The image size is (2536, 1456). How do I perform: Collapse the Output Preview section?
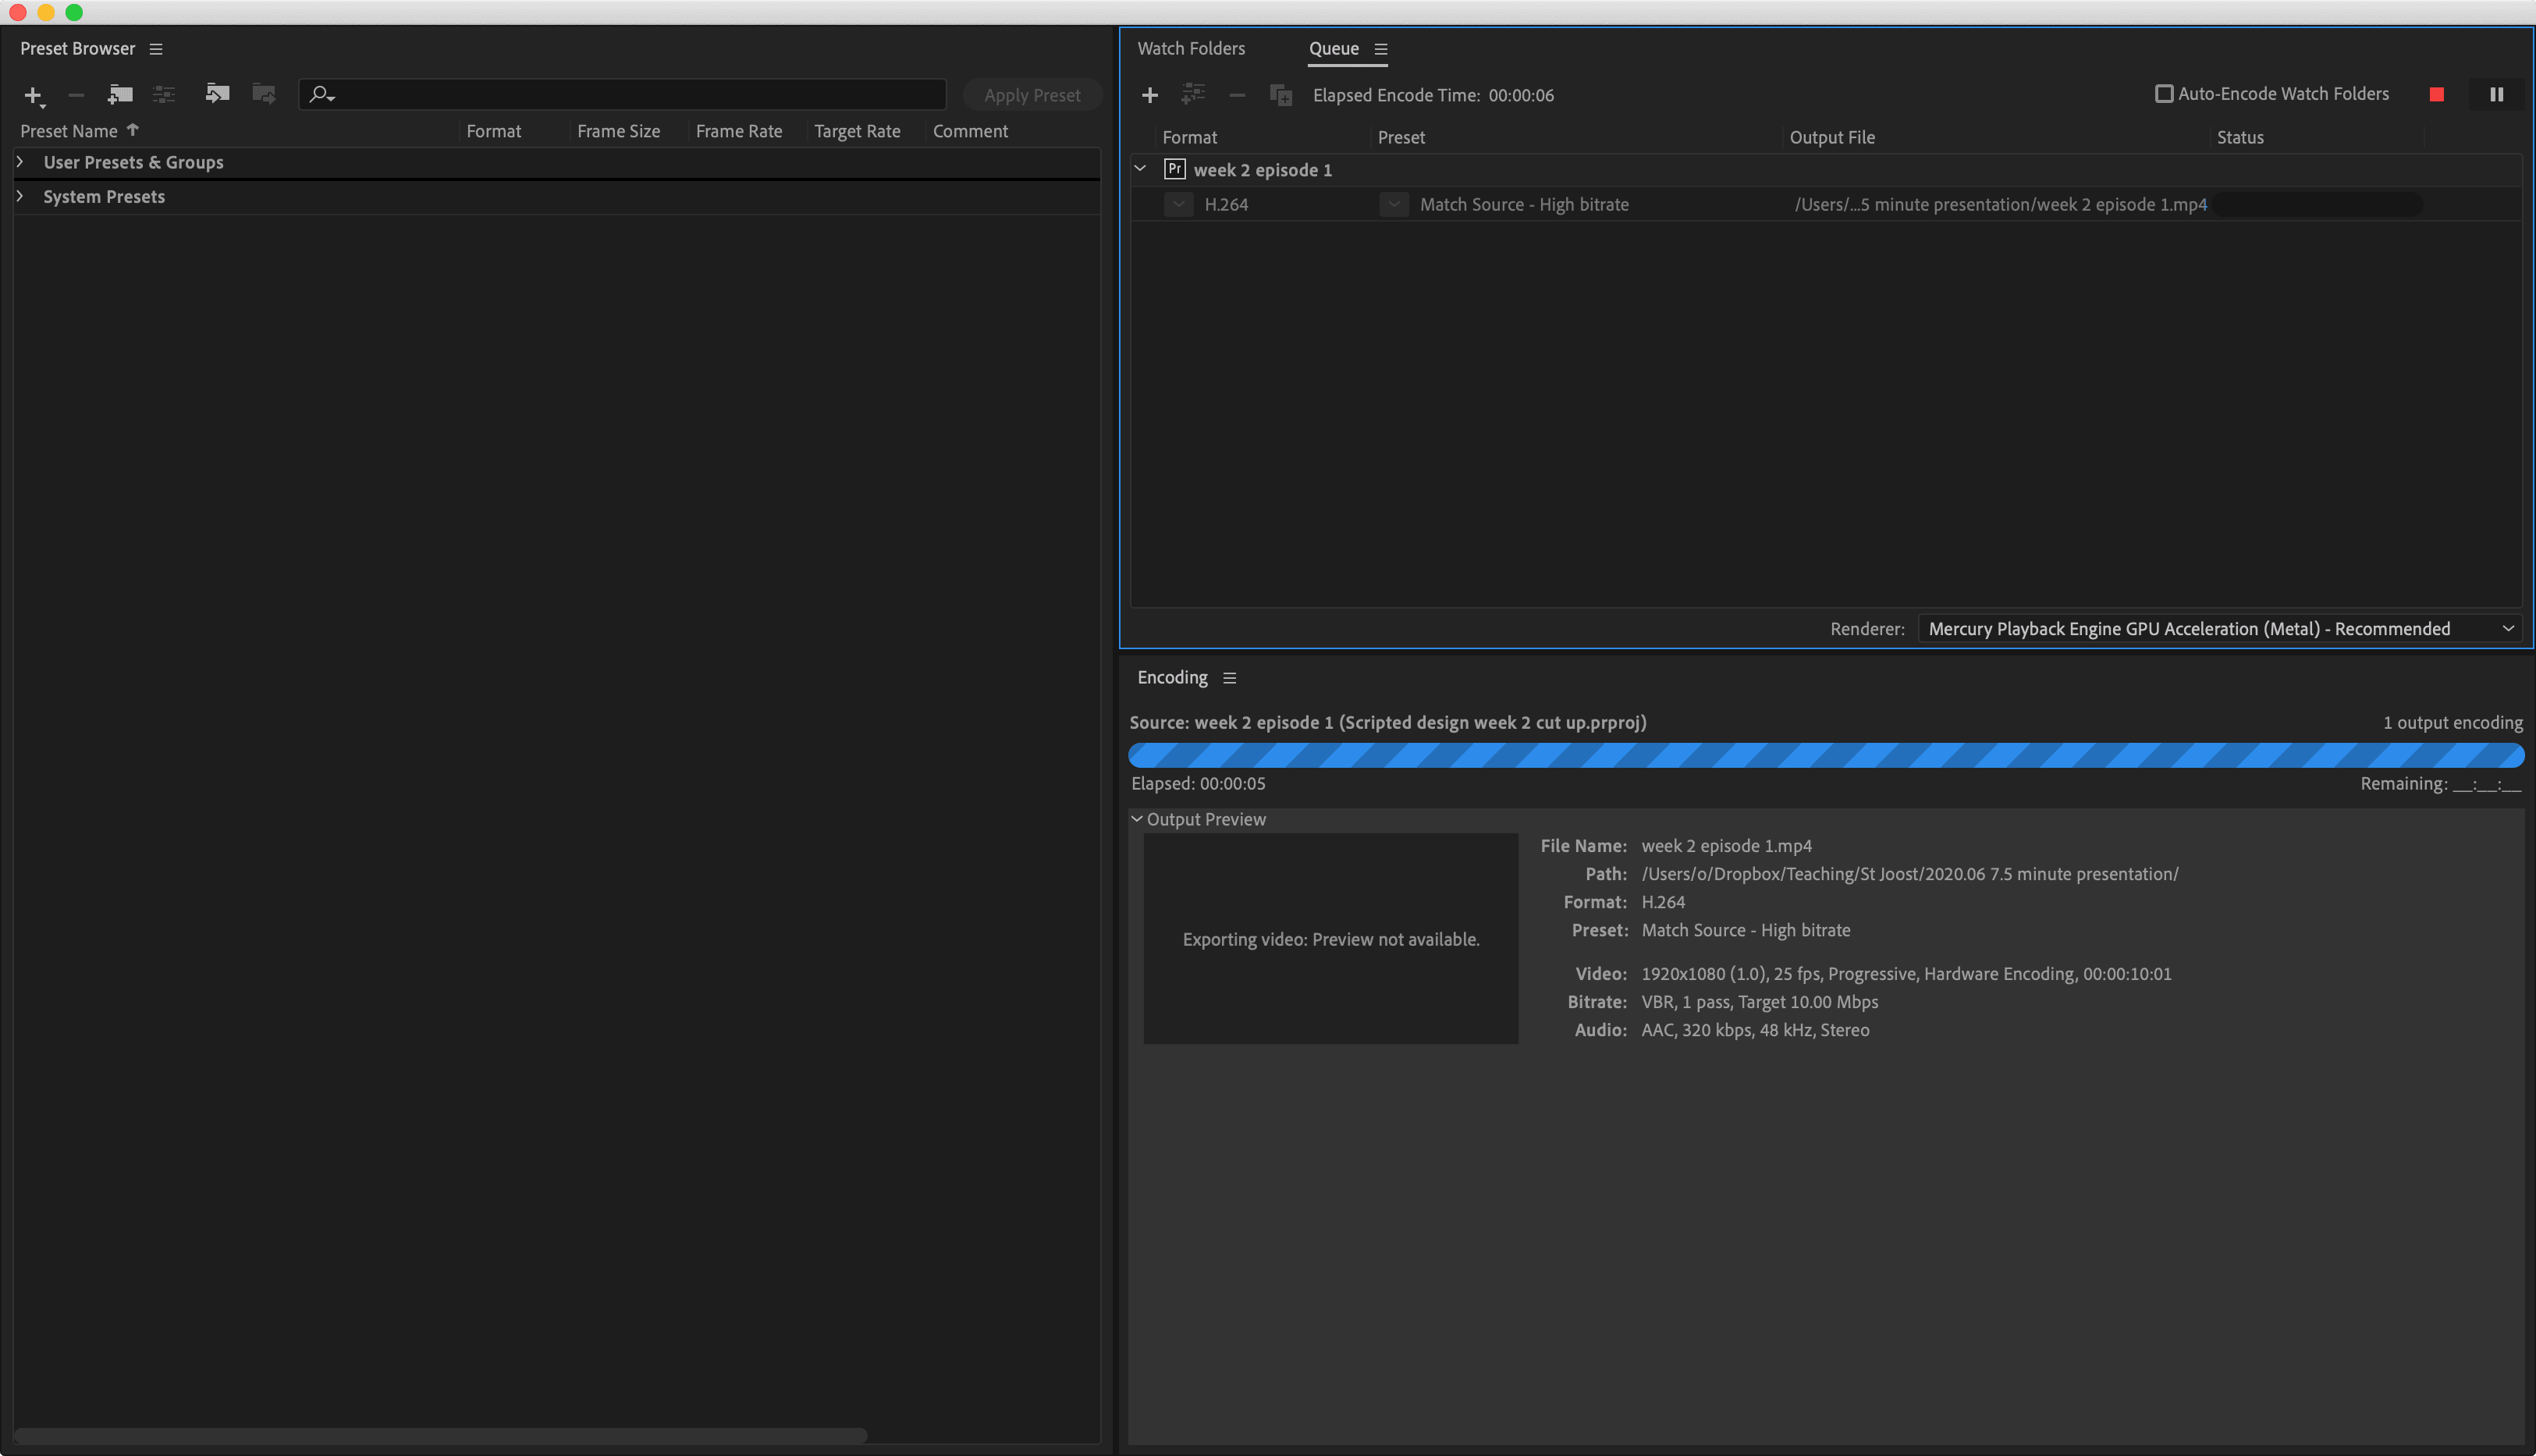point(1137,819)
